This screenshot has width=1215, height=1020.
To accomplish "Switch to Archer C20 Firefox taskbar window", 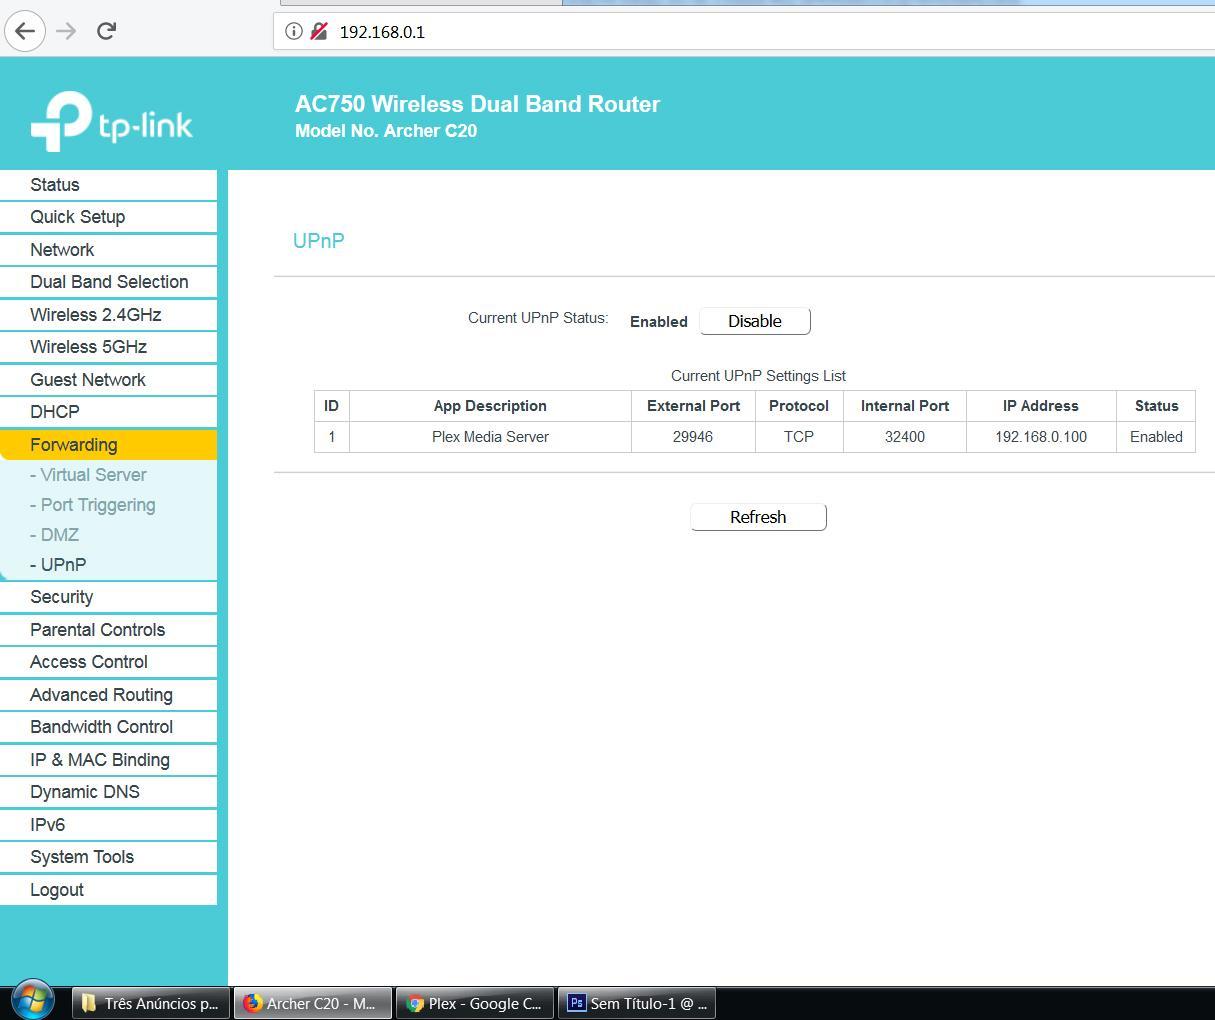I will 313,1003.
